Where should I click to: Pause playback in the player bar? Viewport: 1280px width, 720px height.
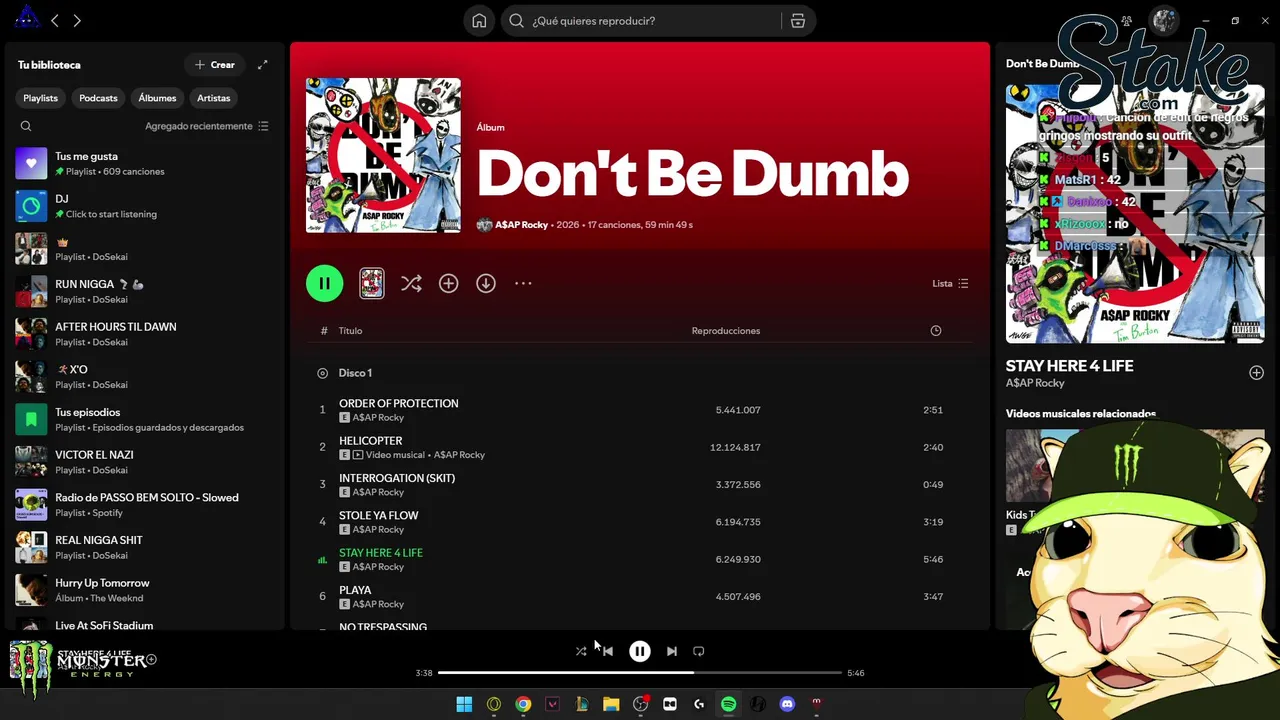(x=640, y=651)
